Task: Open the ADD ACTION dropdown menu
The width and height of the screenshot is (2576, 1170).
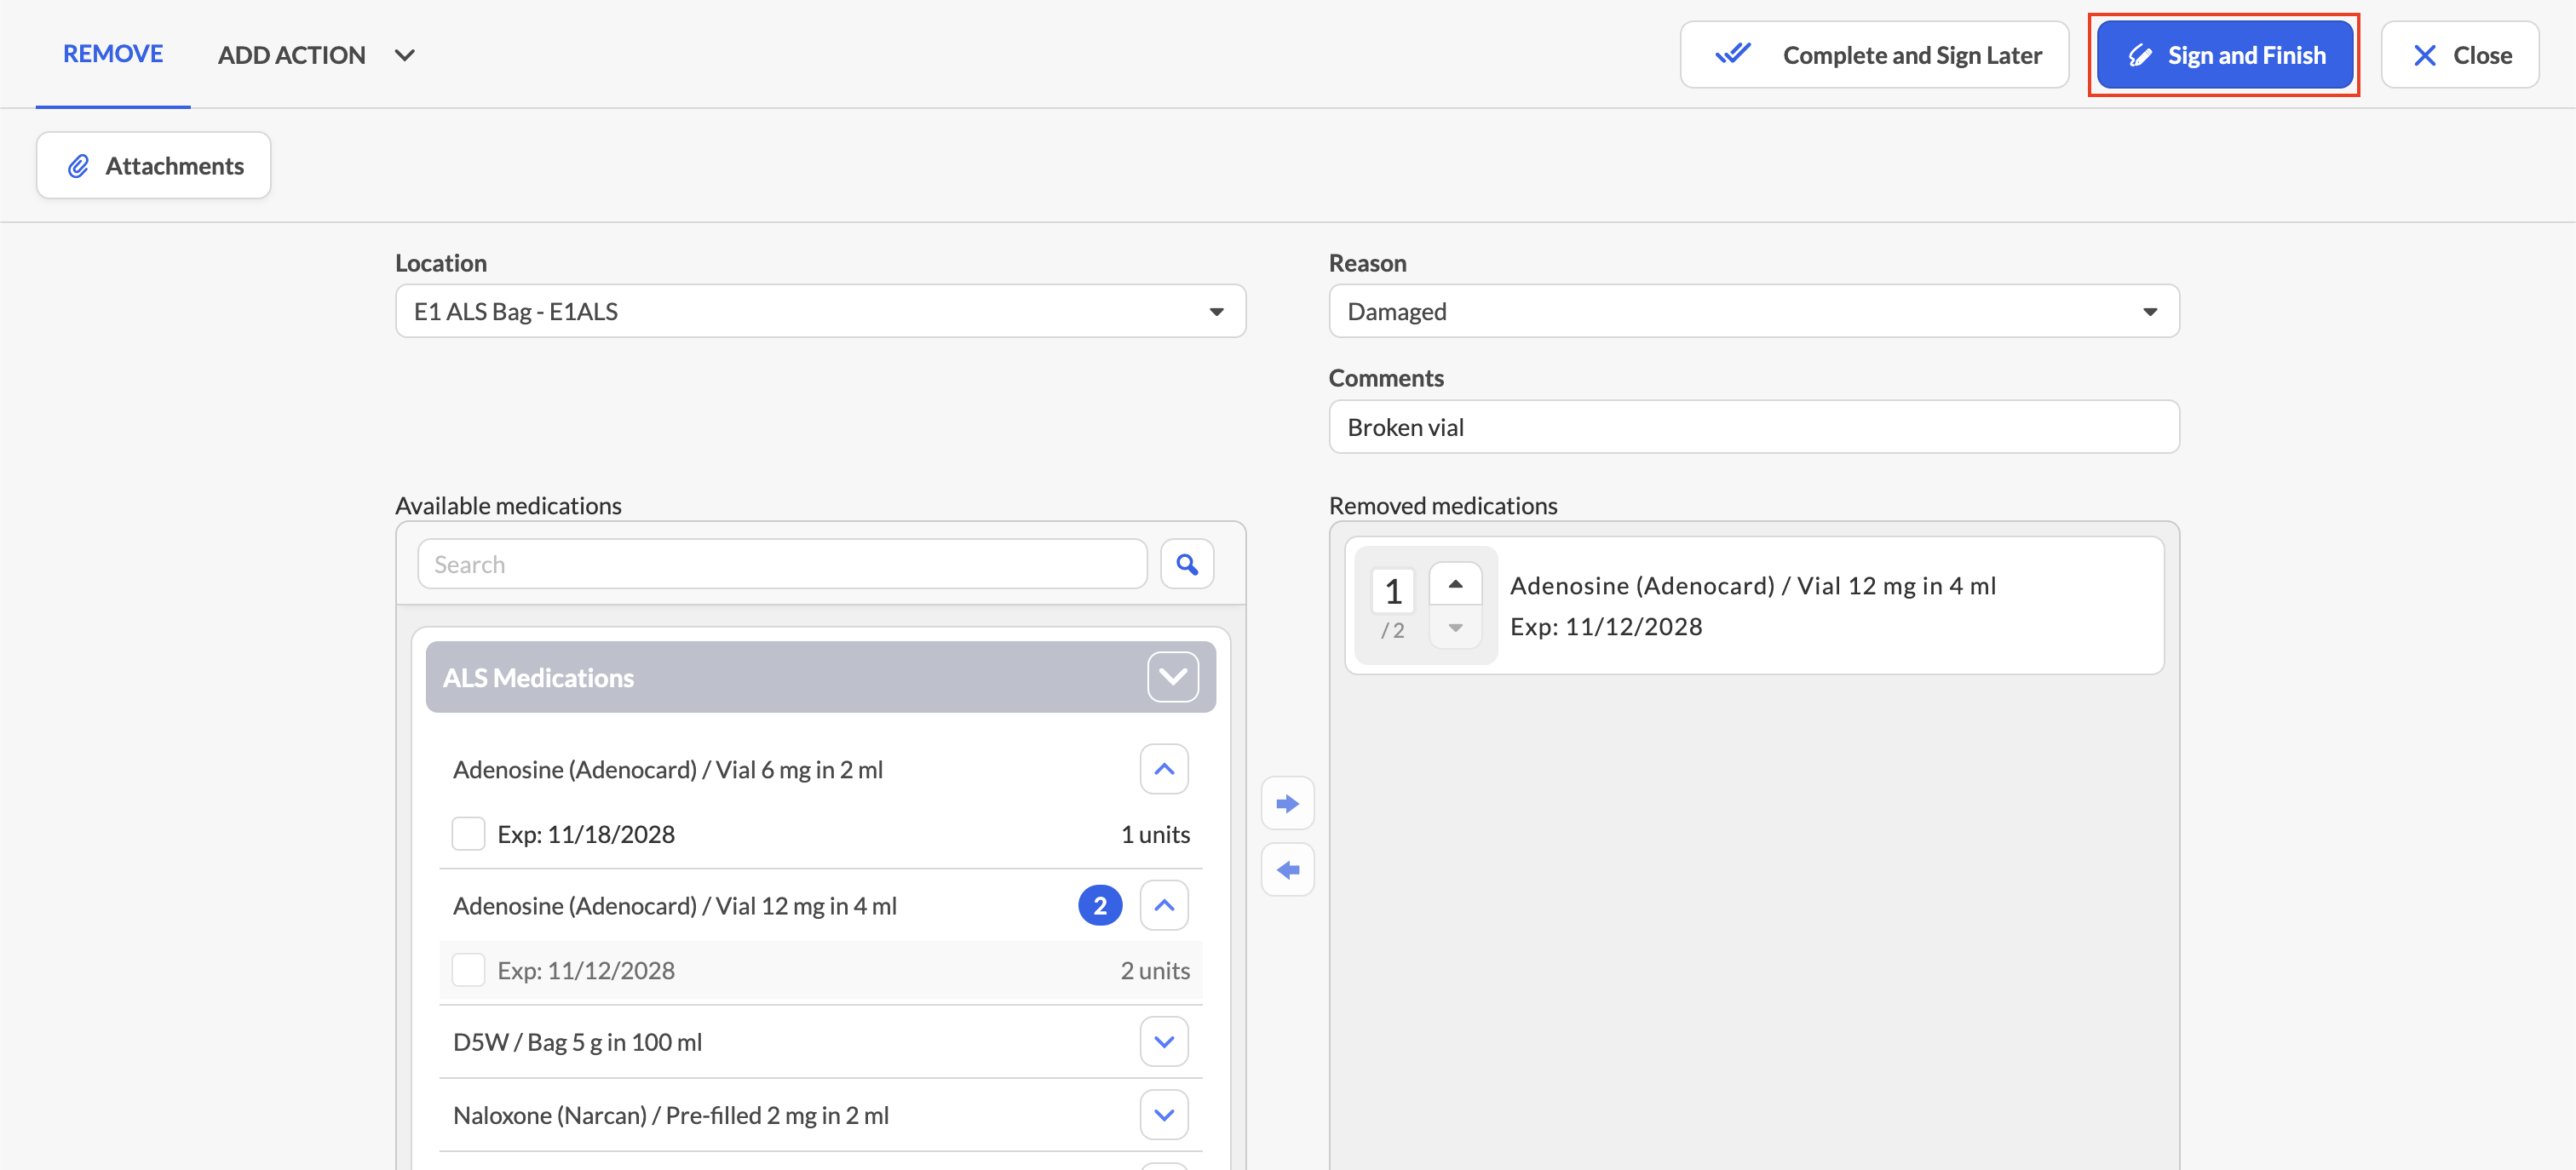Action: [316, 55]
